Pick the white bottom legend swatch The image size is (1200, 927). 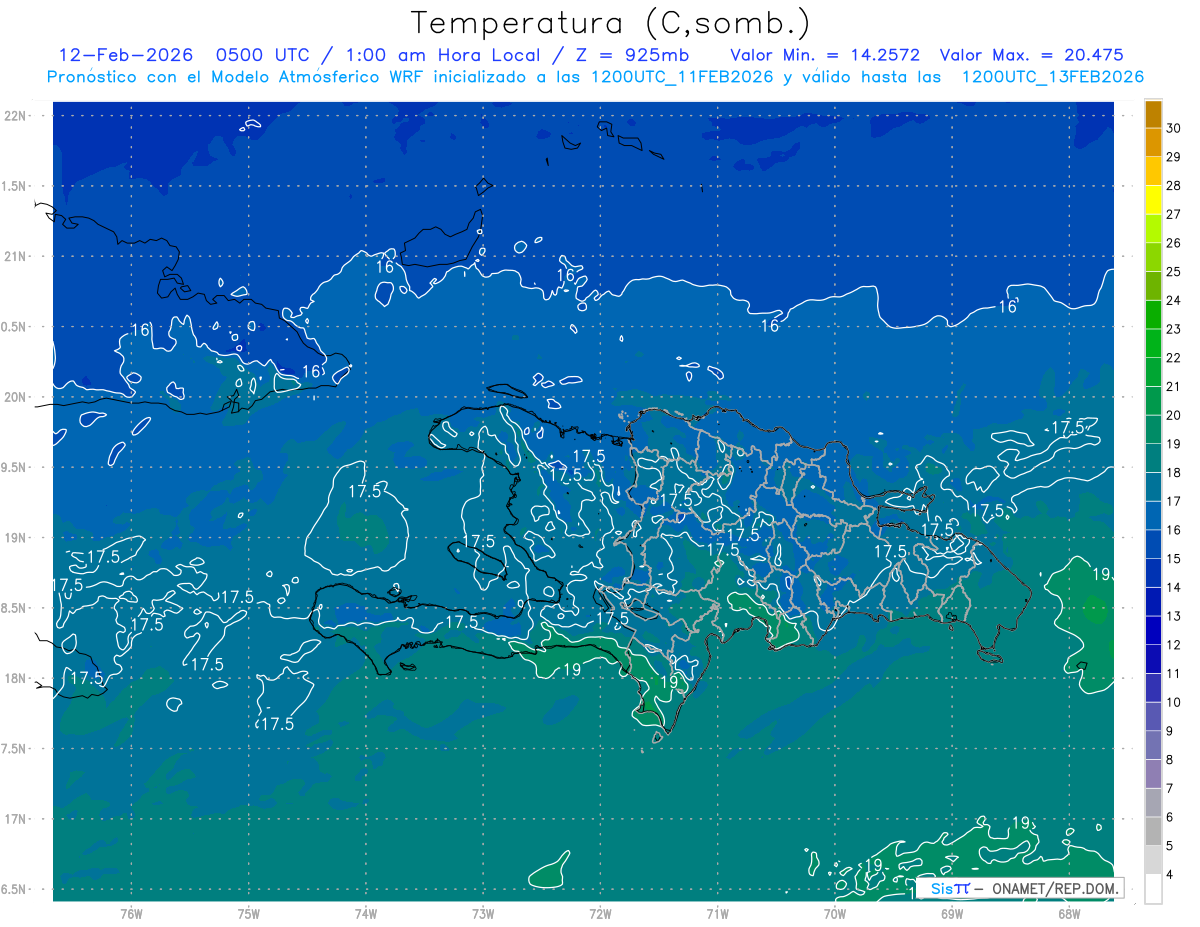click(1153, 889)
